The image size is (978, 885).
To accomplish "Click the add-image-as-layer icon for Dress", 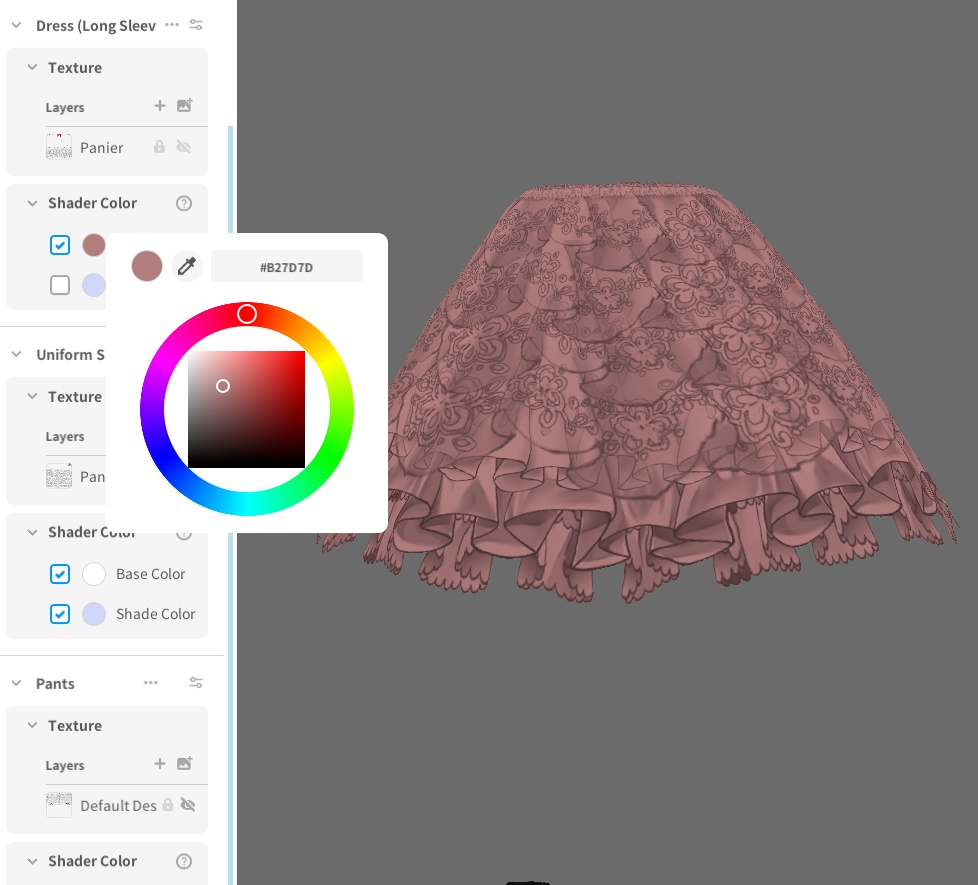I will pyautogui.click(x=185, y=105).
